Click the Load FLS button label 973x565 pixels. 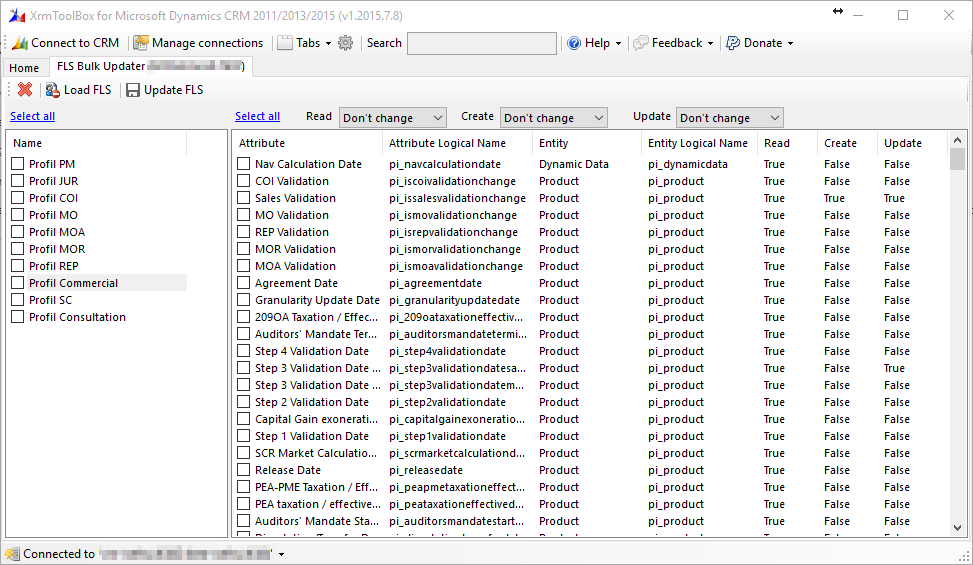[x=87, y=90]
